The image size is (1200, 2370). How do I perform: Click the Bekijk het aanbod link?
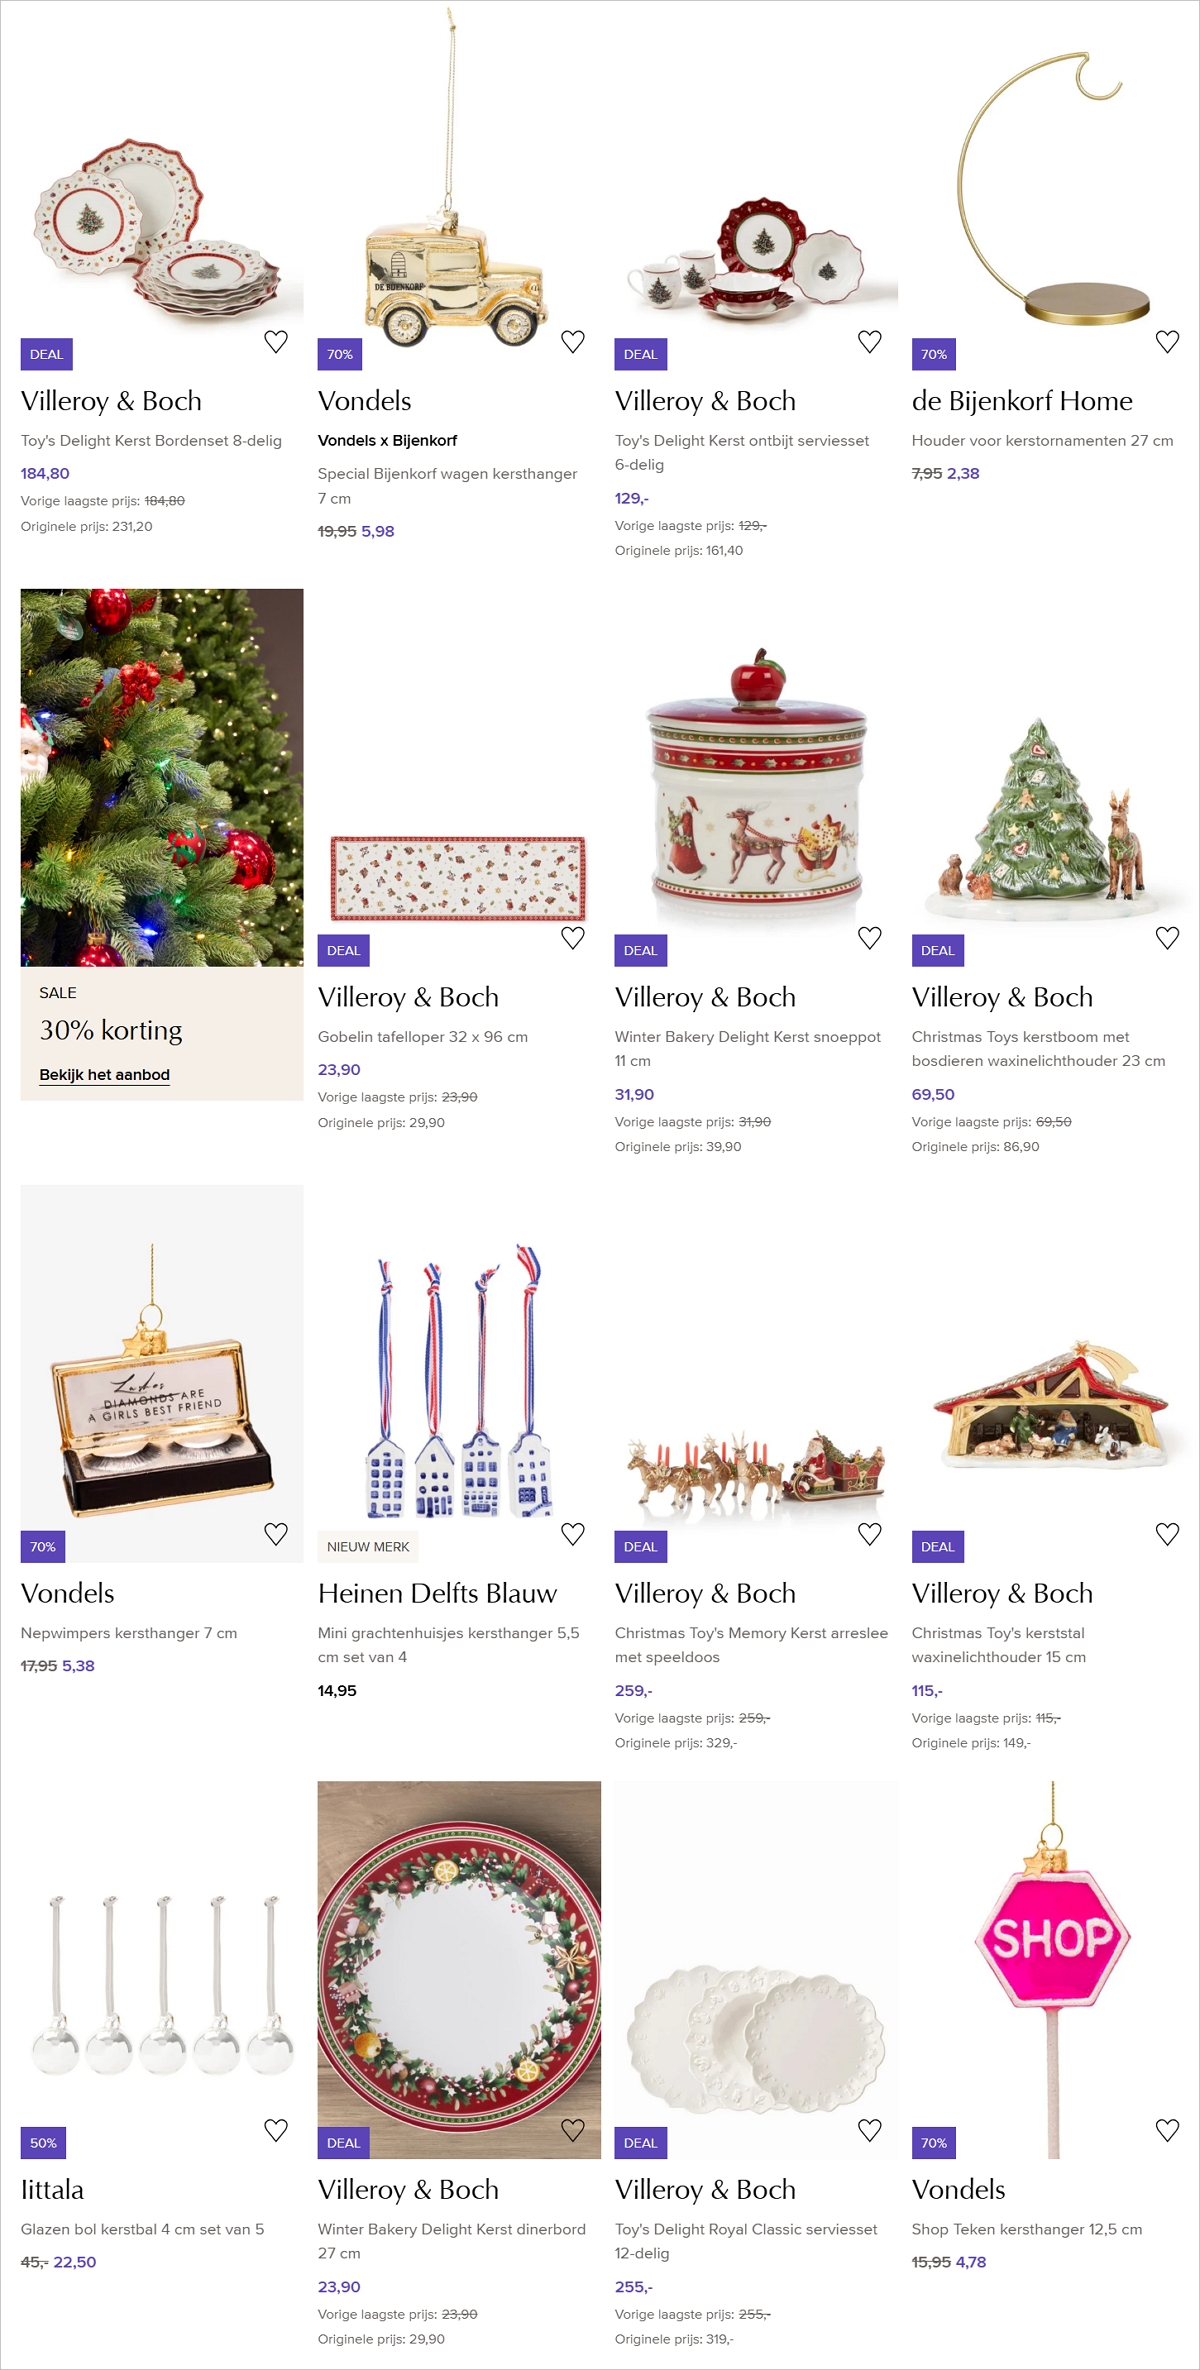pos(105,1075)
